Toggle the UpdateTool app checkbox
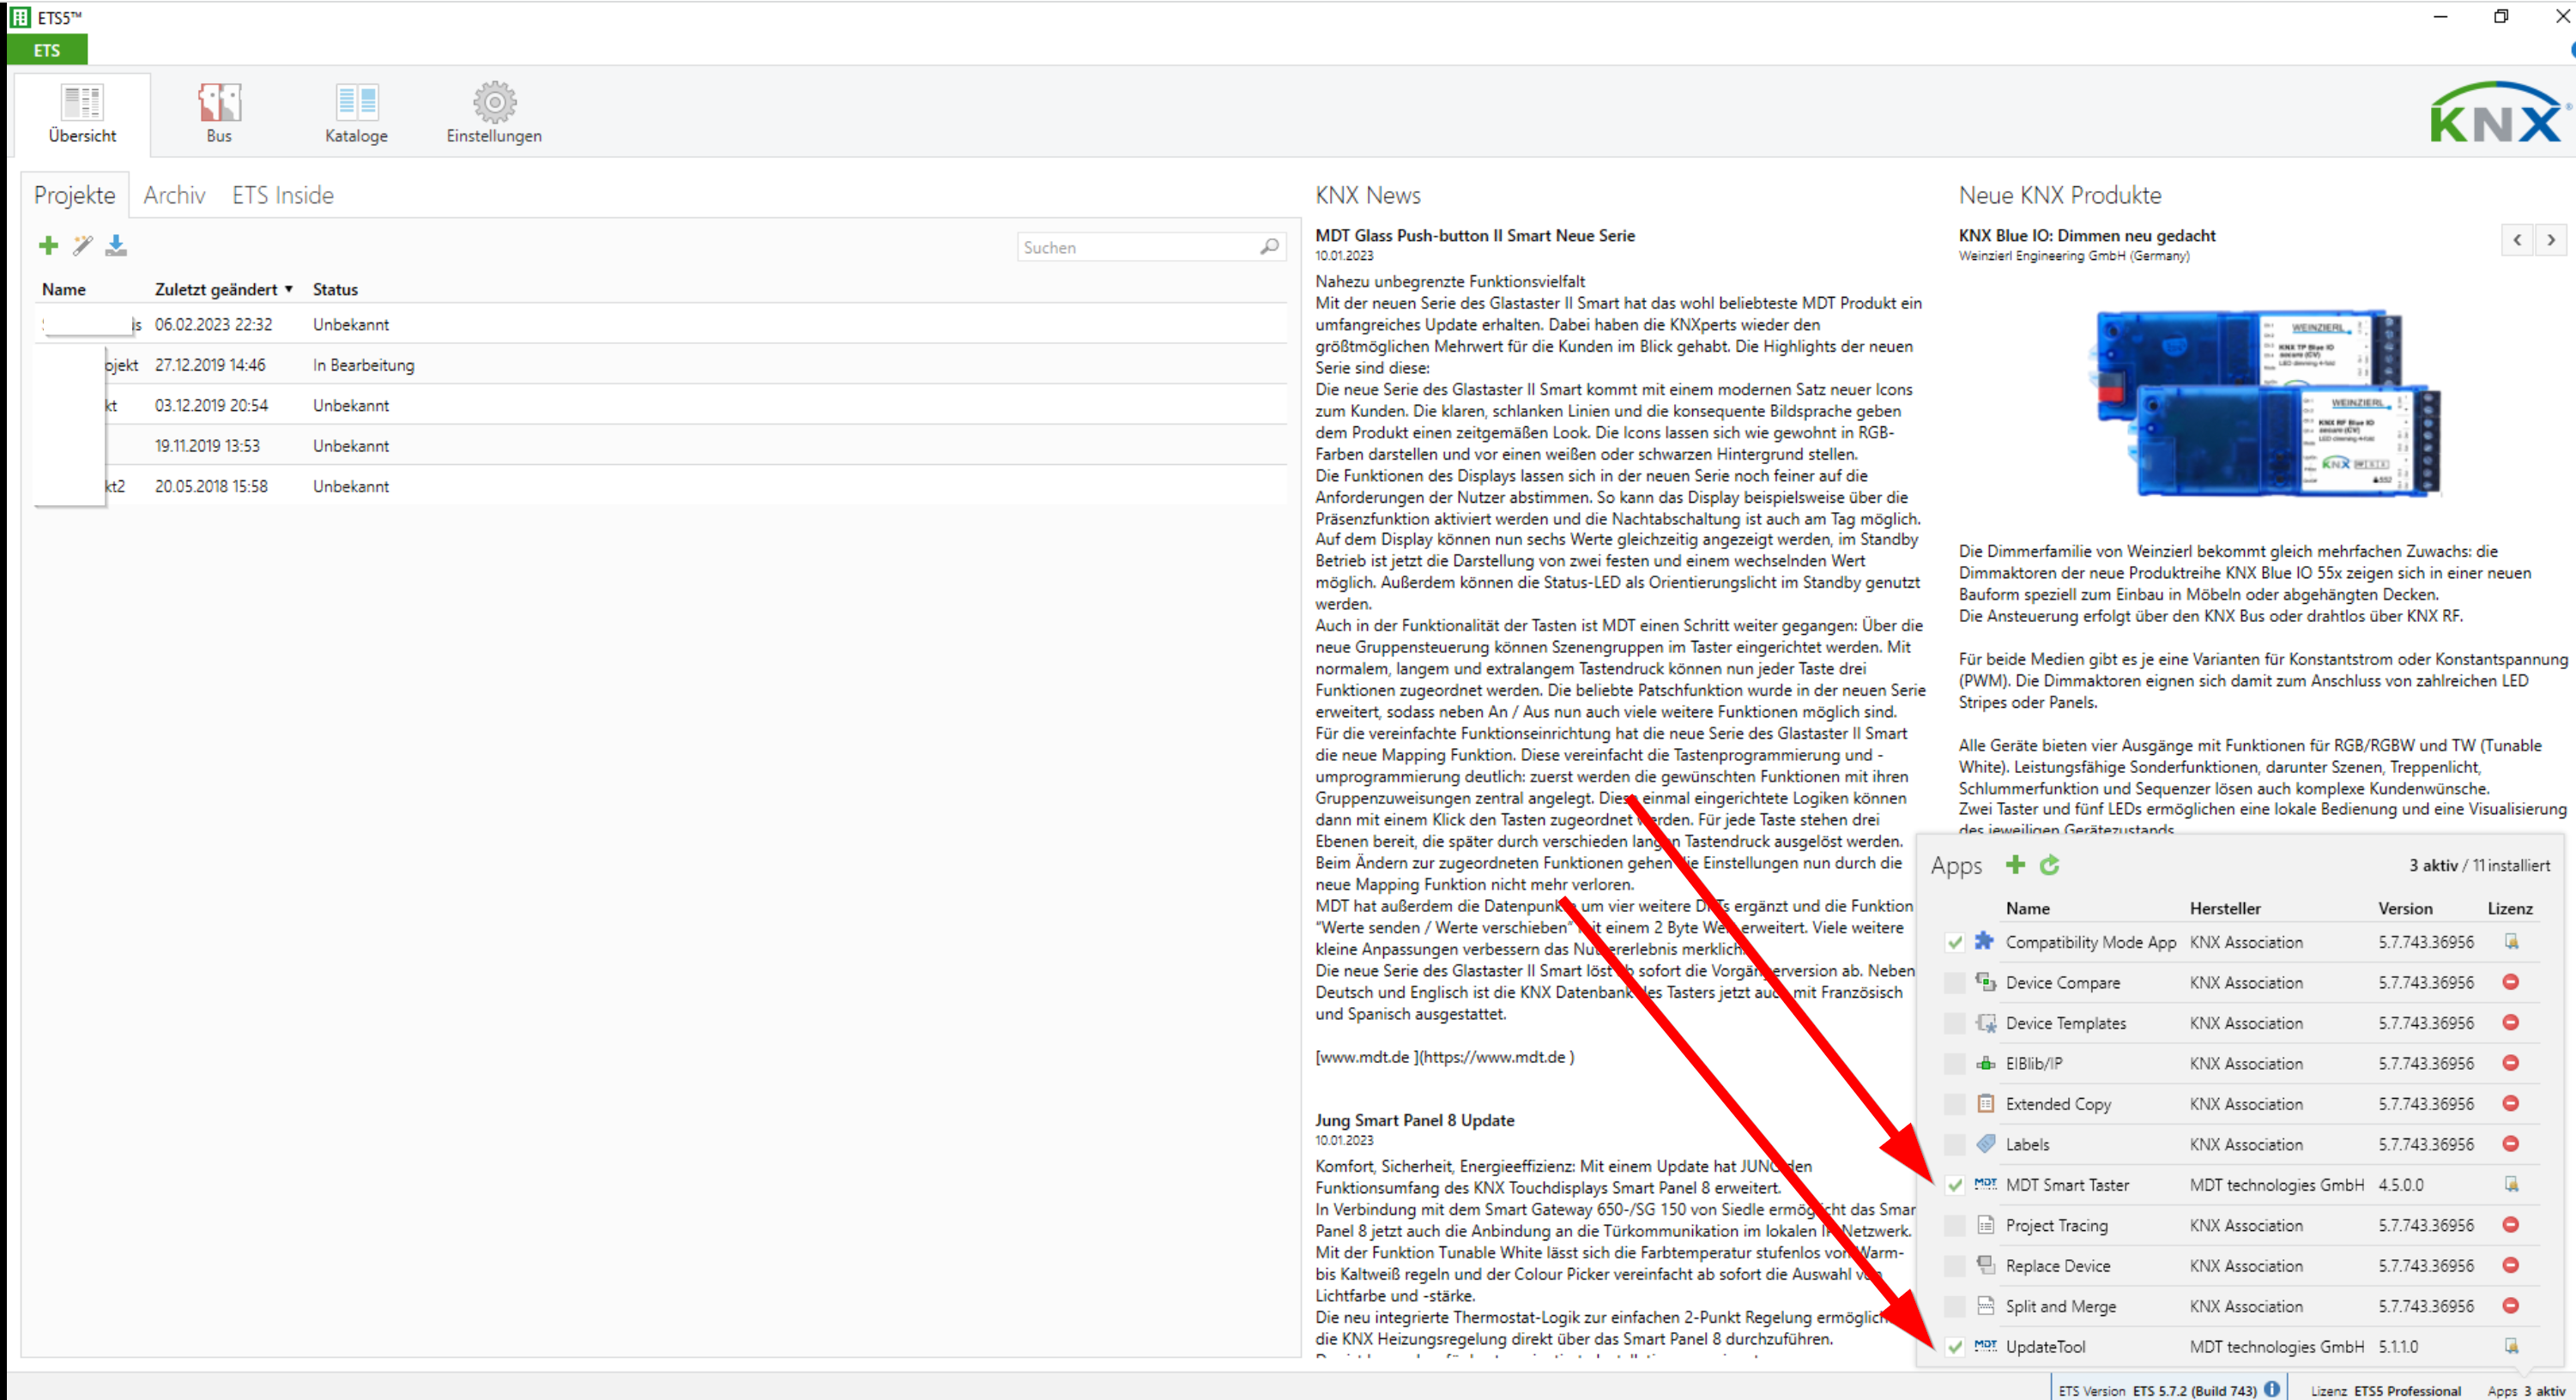This screenshot has height=1400, width=2576. (1954, 1347)
